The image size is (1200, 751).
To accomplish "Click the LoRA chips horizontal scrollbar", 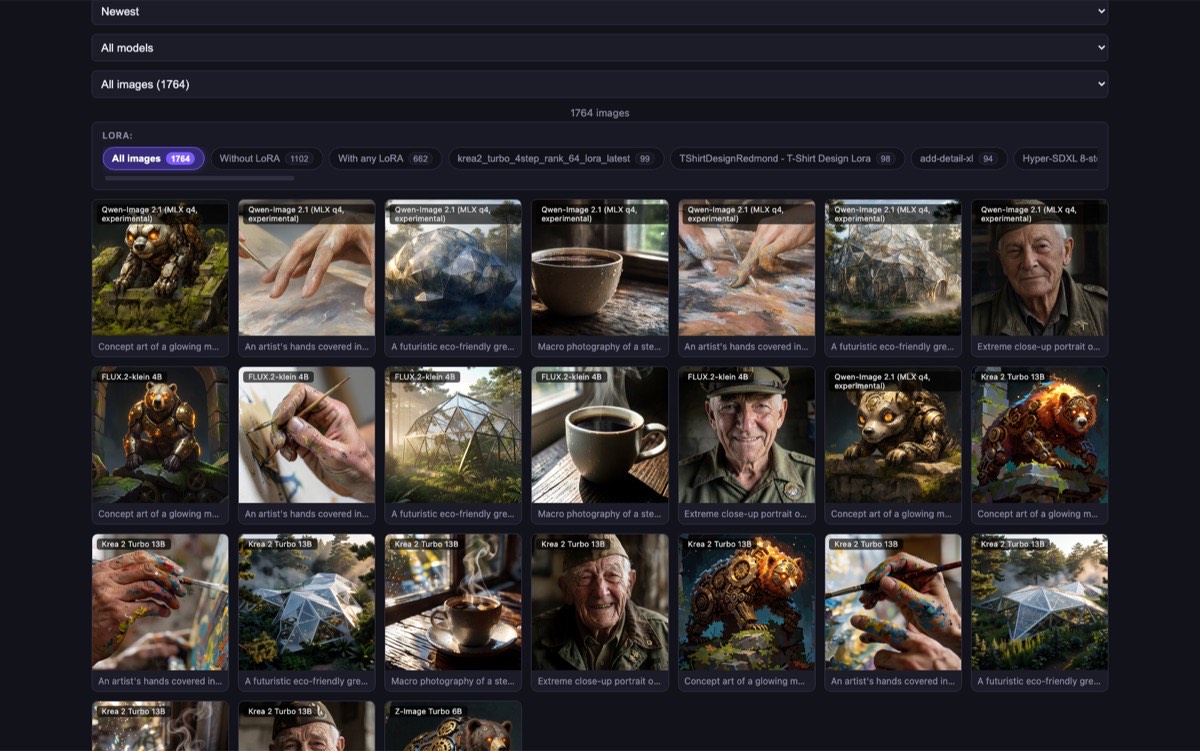I will pos(199,178).
